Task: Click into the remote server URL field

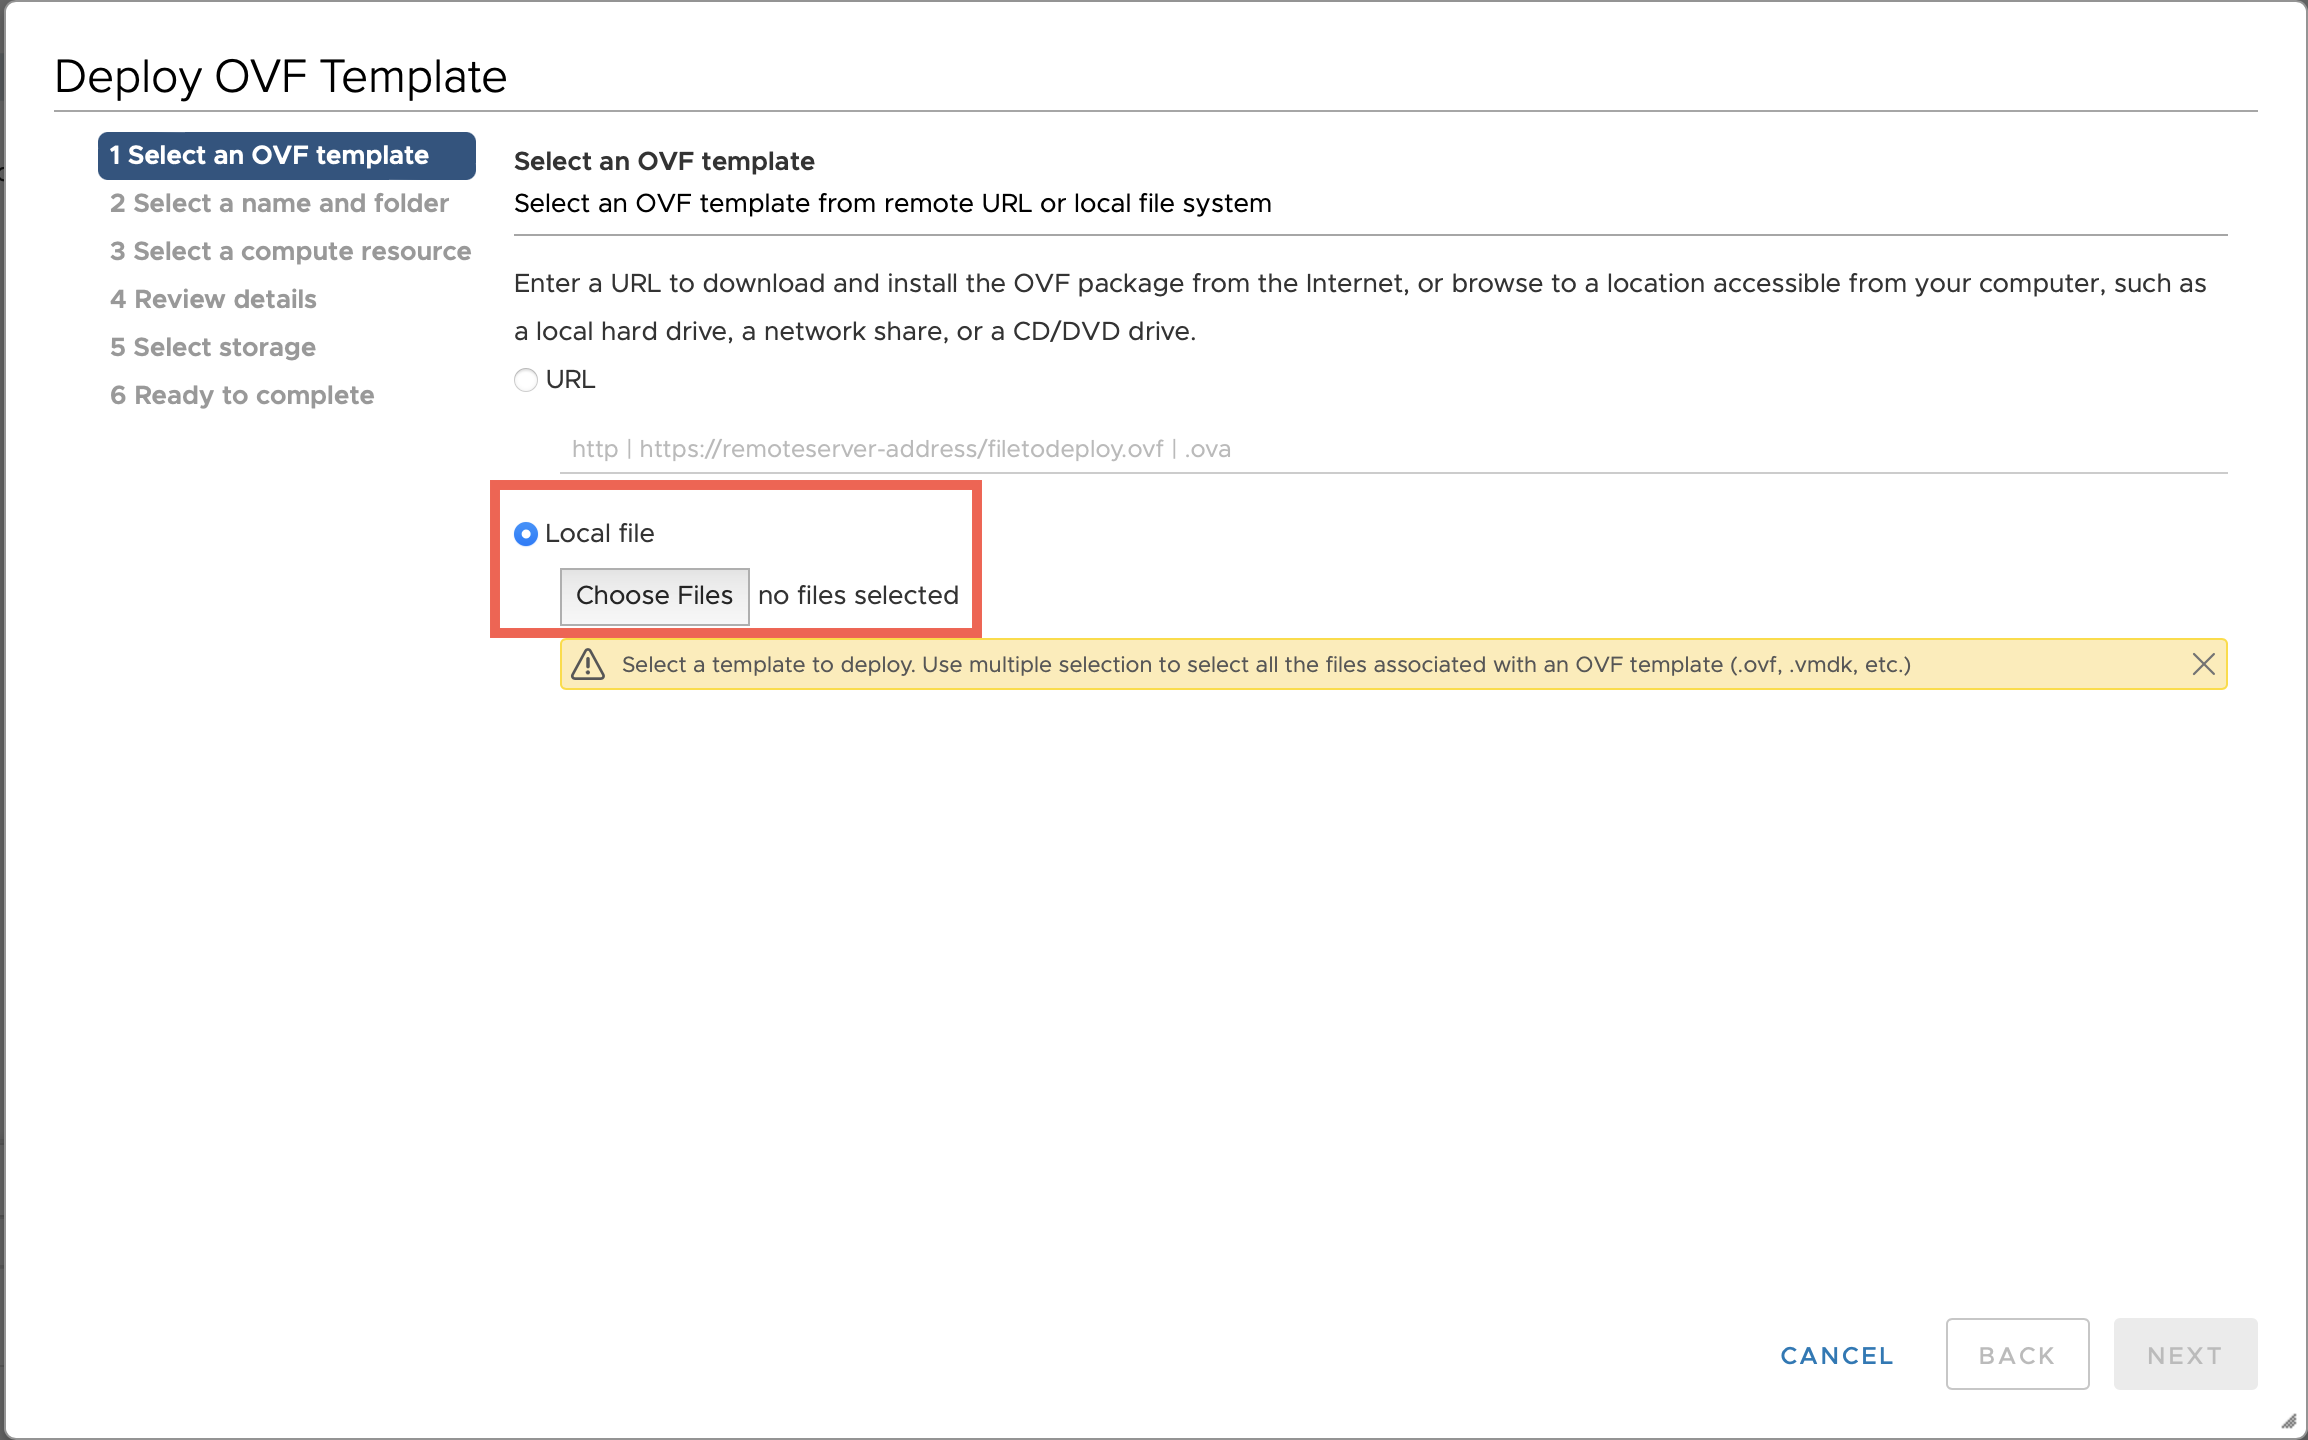Action: pos(1392,449)
